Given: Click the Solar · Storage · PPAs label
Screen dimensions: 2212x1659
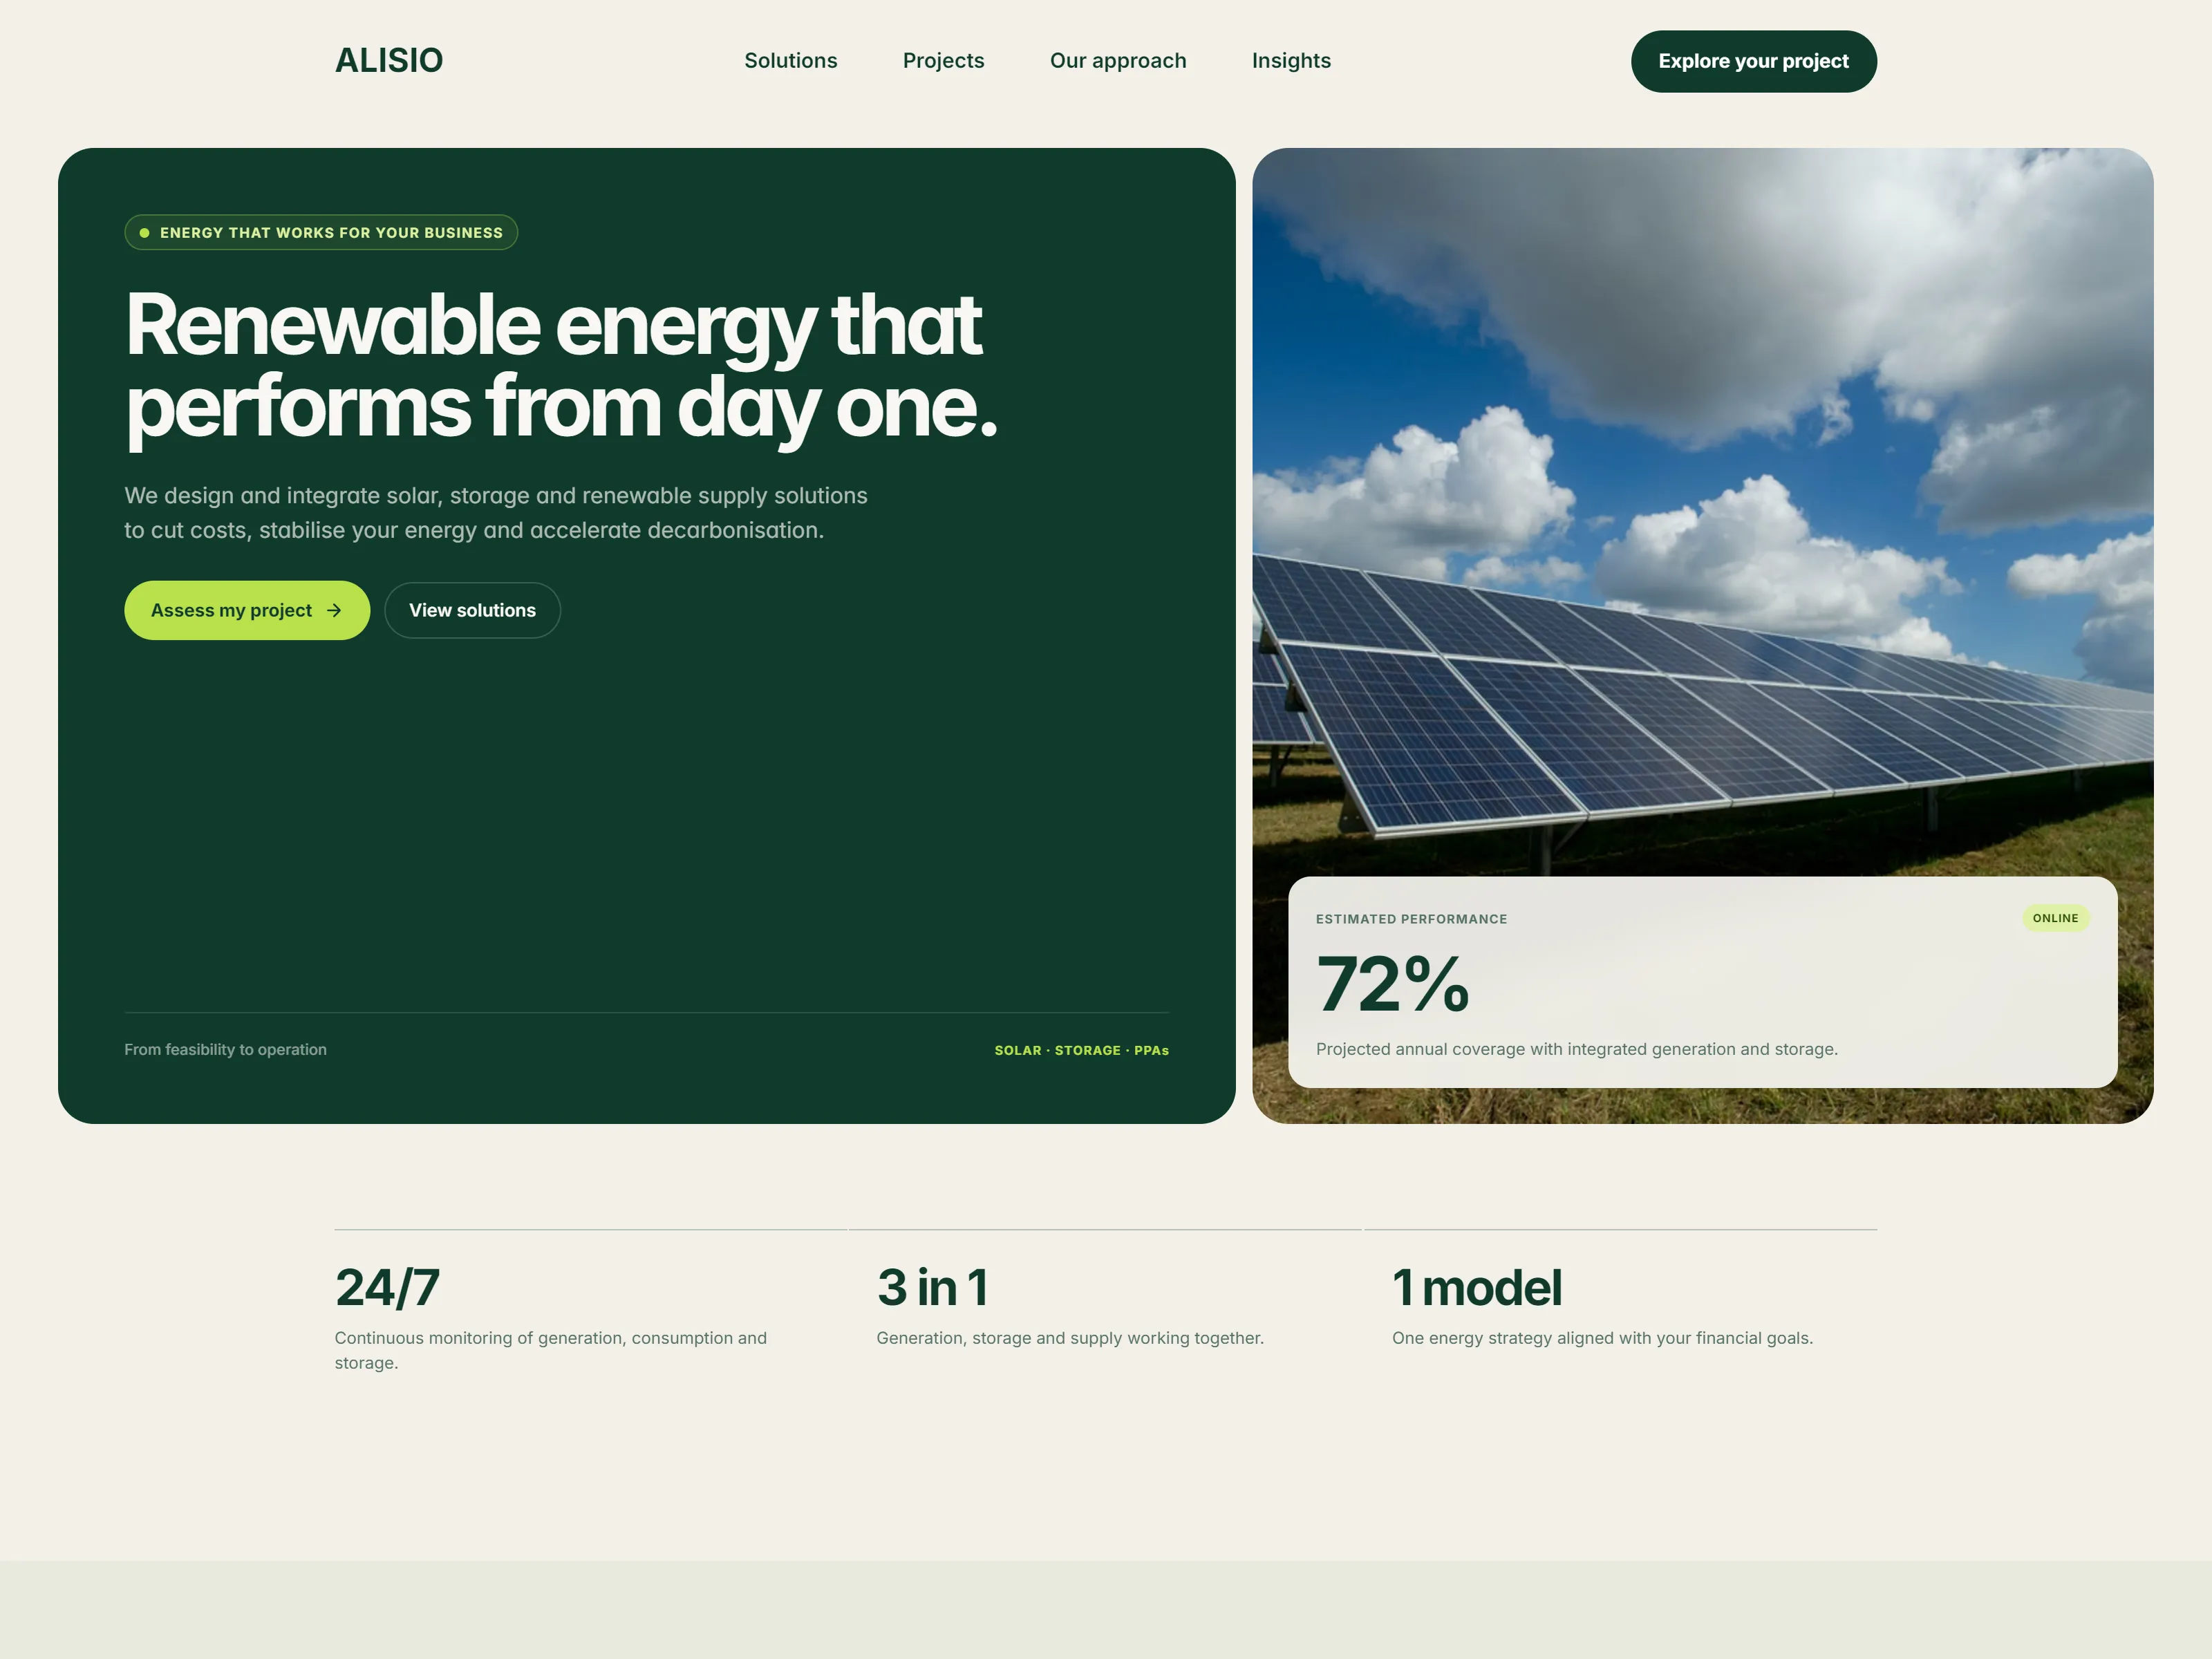Looking at the screenshot, I should point(1081,1050).
